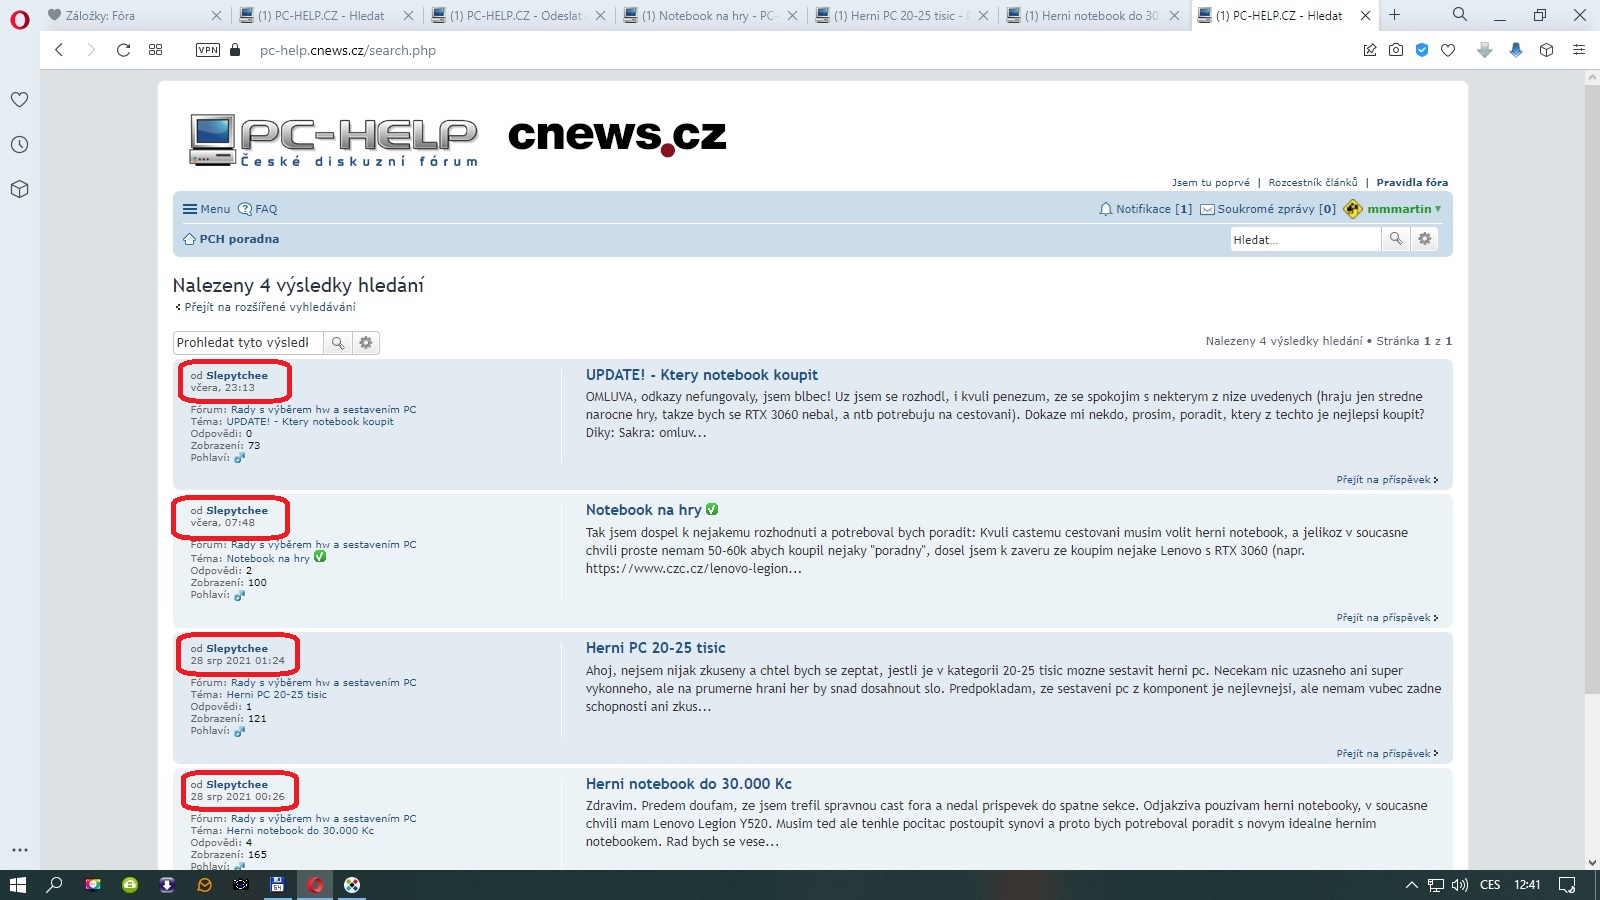Take a snapshot with the camera icon
The image size is (1600, 900).
(x=1396, y=50)
